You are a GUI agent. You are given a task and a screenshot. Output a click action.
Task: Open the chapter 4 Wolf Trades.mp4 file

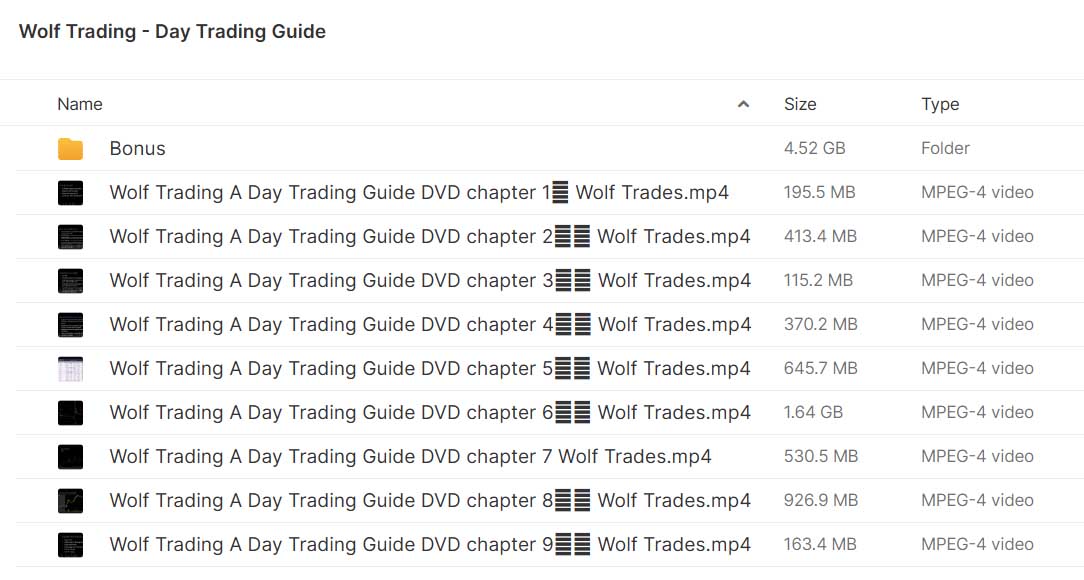click(x=430, y=324)
